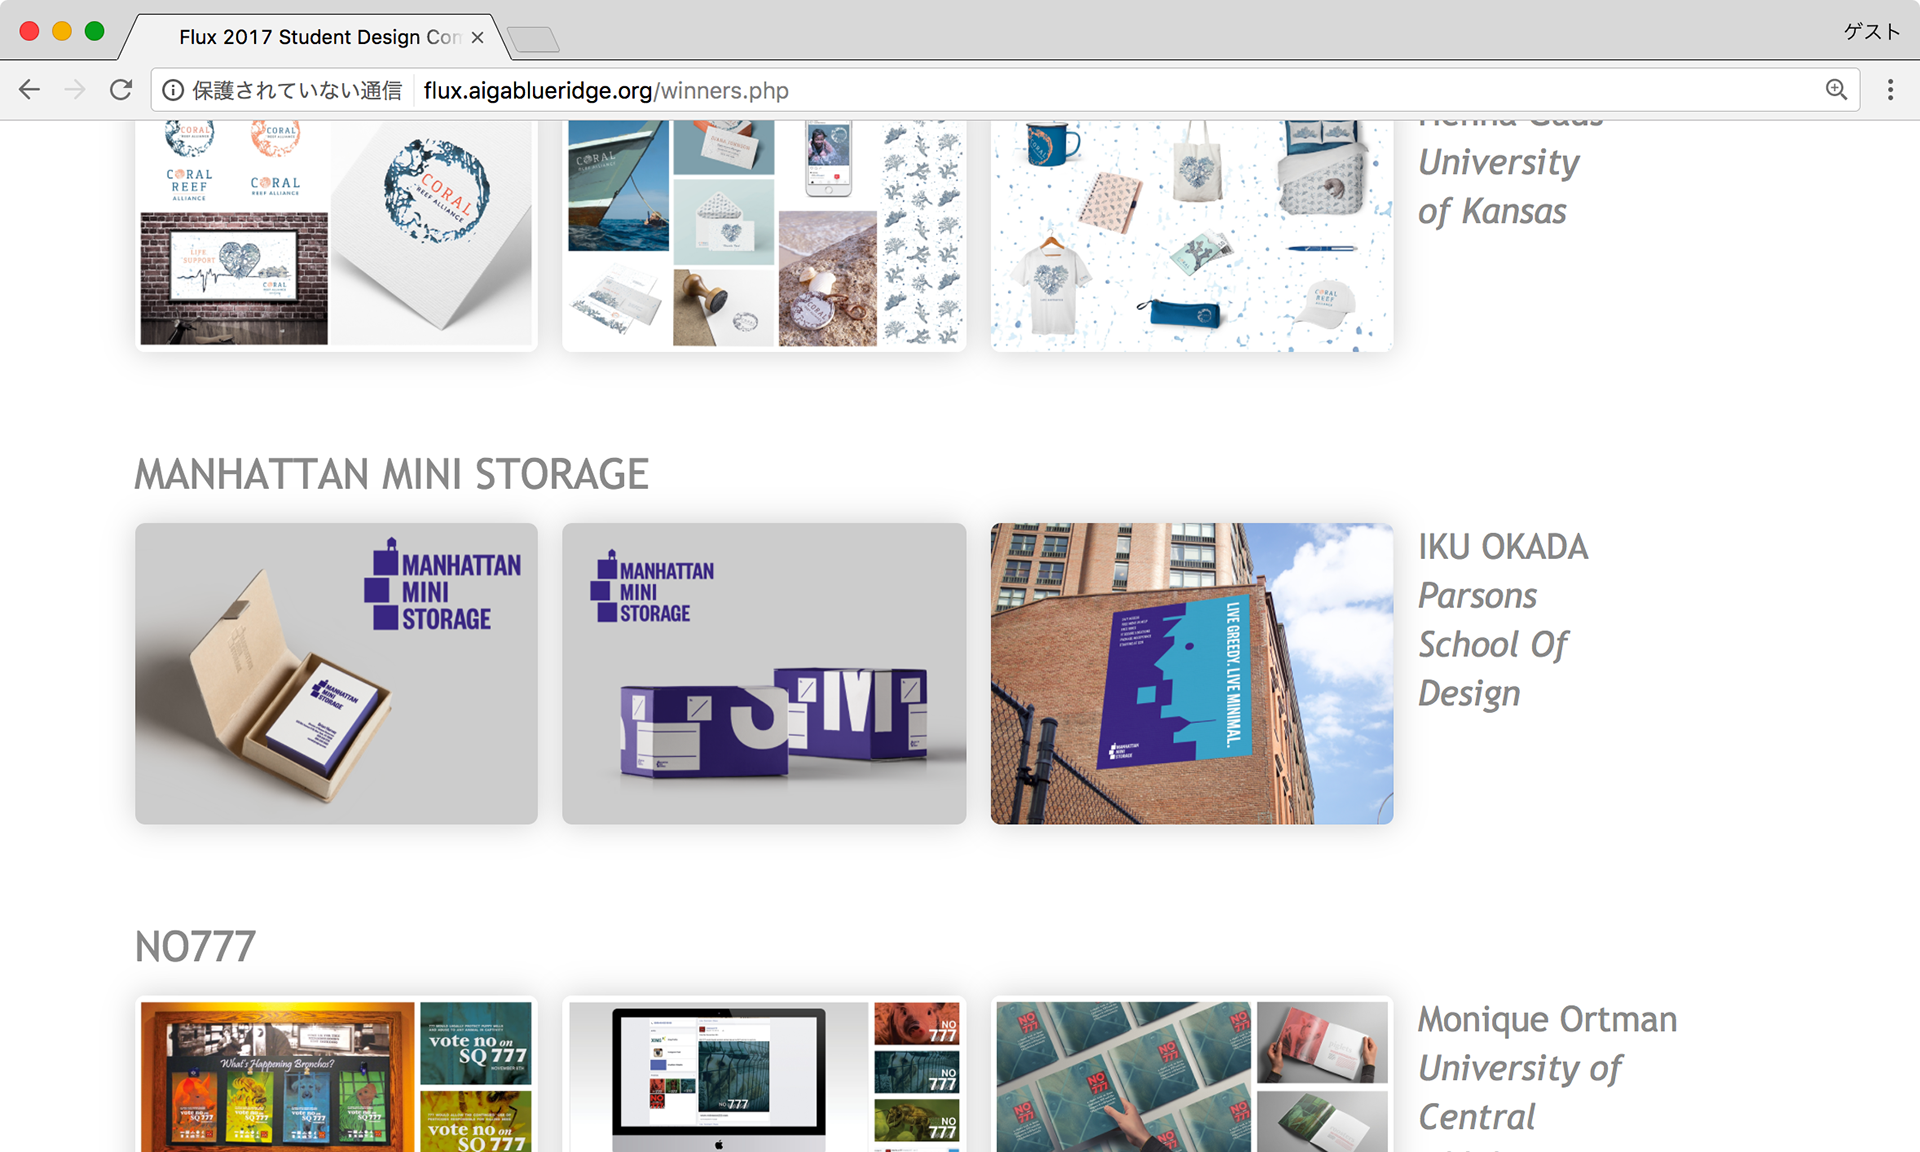The image size is (1920, 1152).
Task: Close the Flux 2017 Student Design tab
Action: (x=478, y=37)
